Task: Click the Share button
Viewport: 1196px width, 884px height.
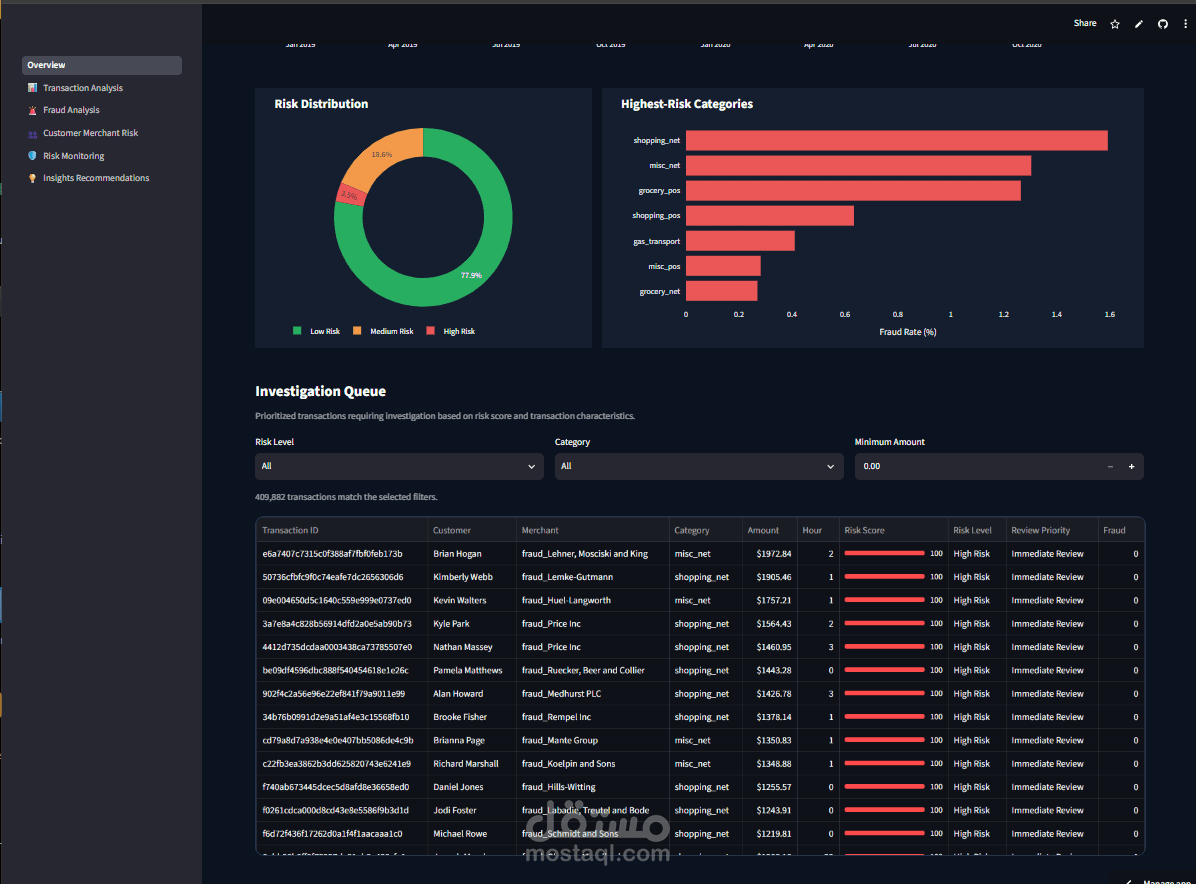Action: click(x=1085, y=24)
